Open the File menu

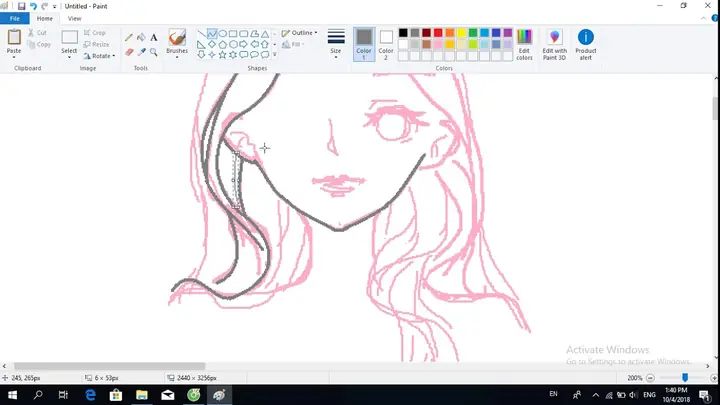[x=15, y=18]
